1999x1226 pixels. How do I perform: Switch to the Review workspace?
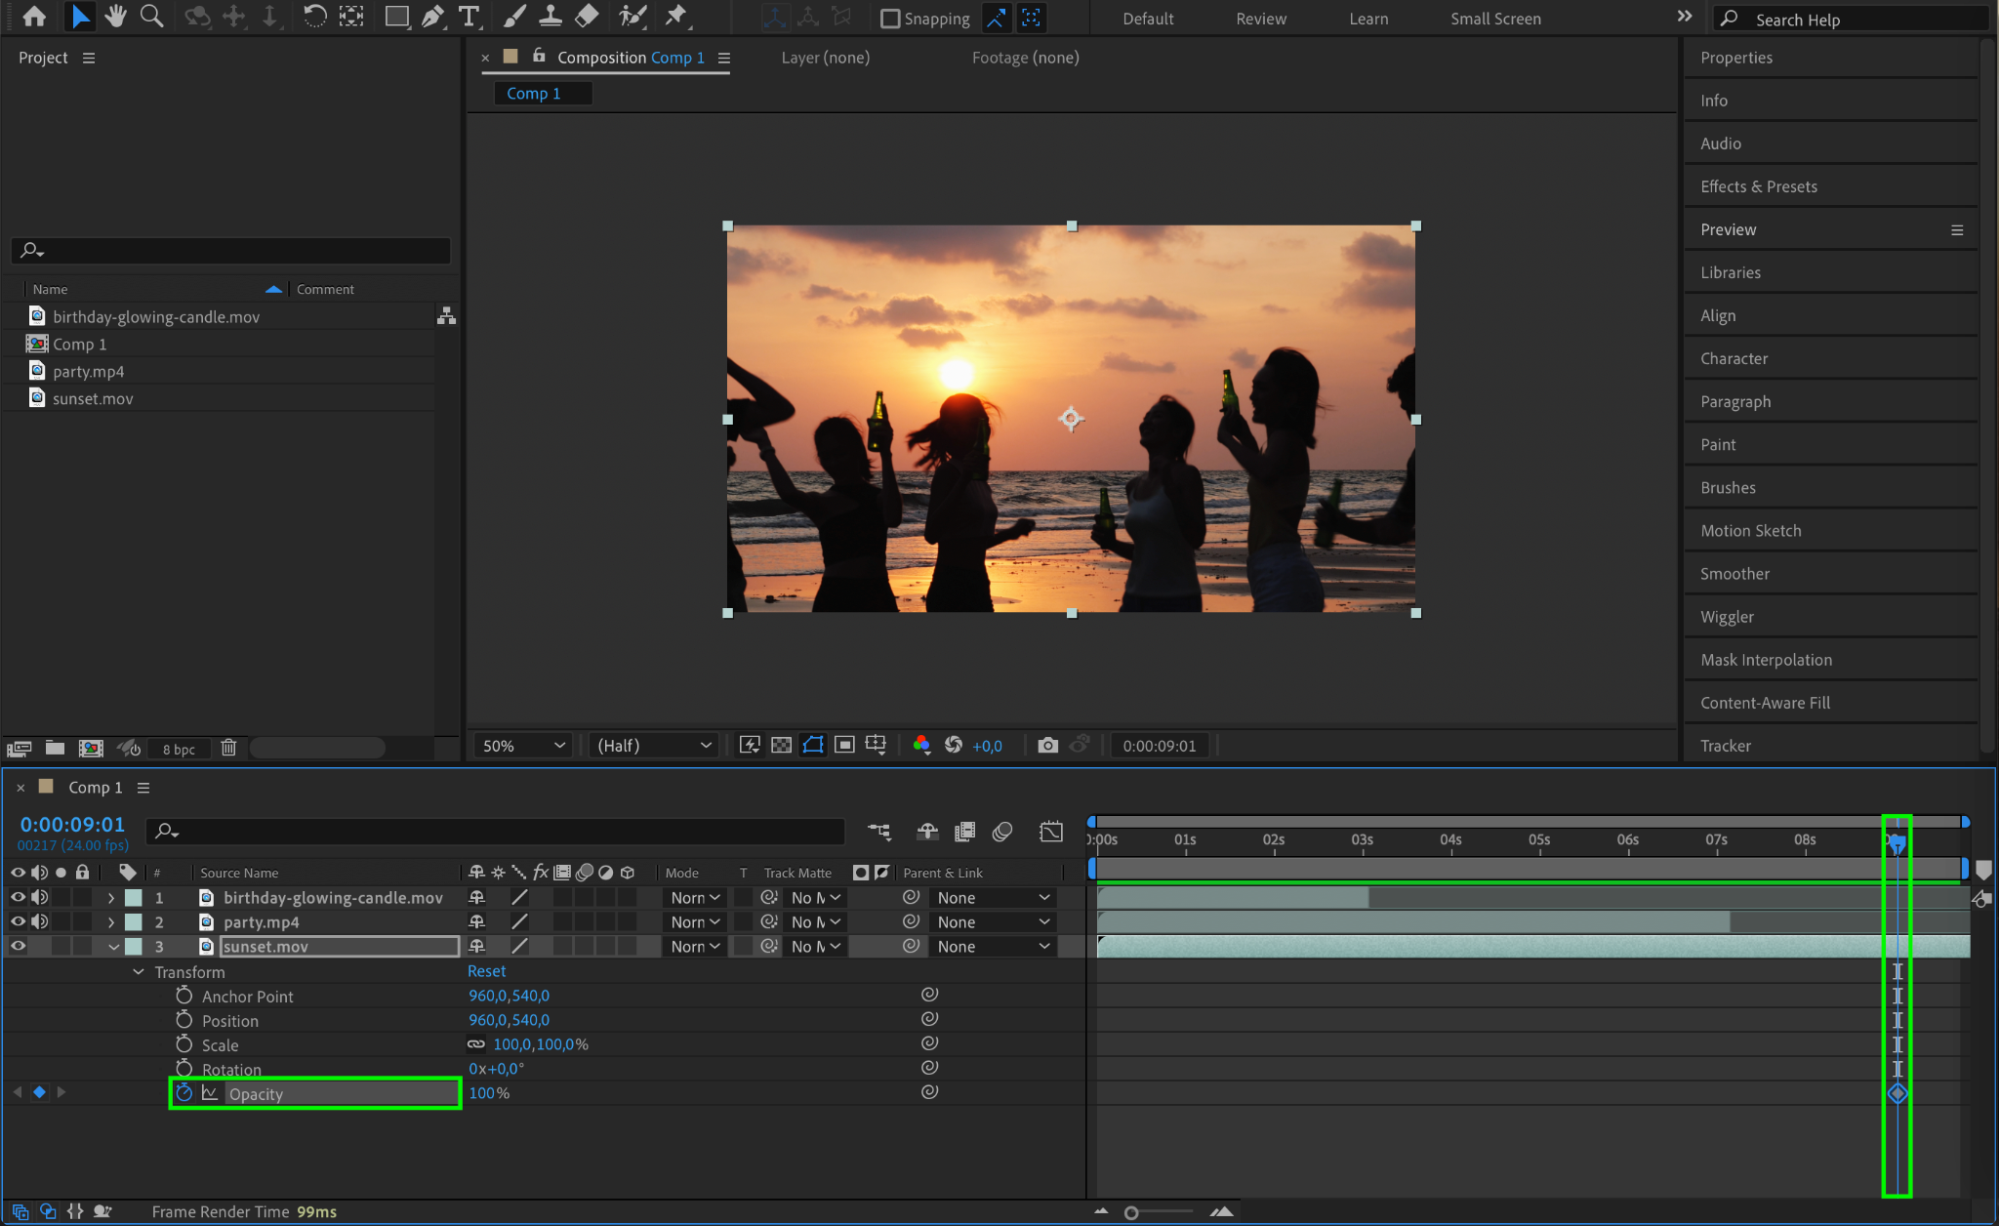point(1260,18)
